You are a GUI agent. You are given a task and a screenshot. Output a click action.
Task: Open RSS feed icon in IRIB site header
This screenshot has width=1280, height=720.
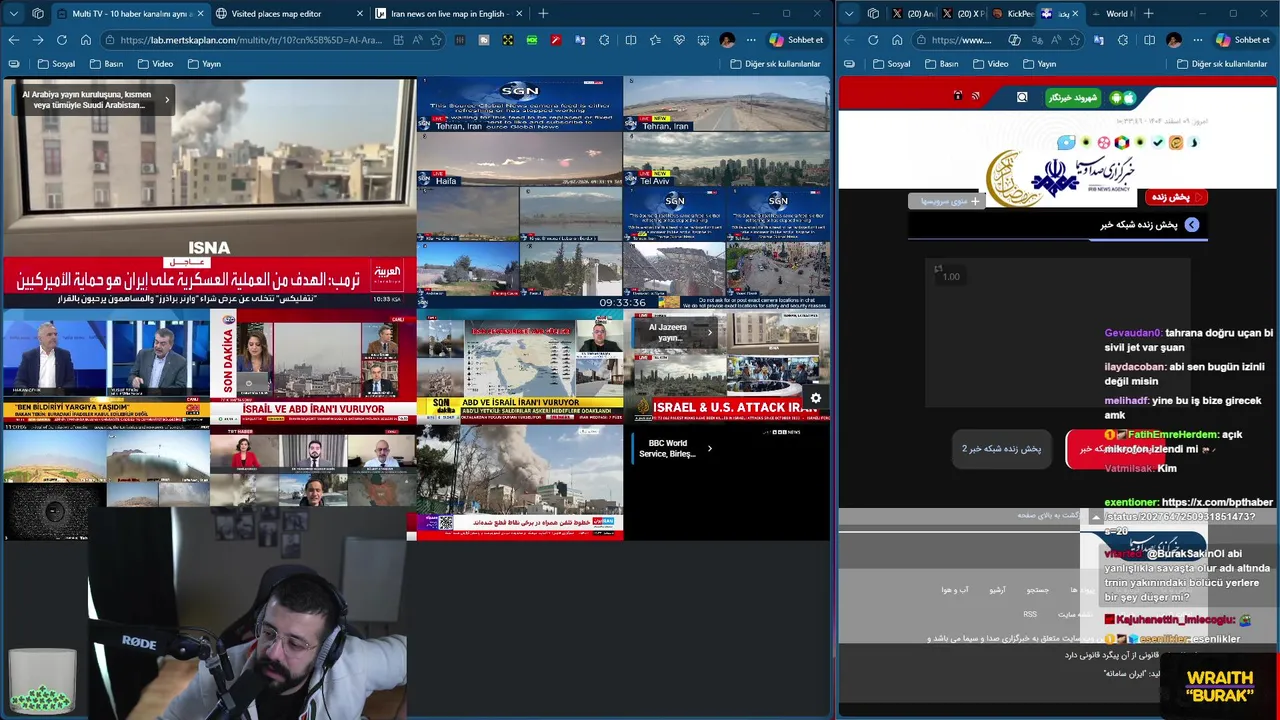pyautogui.click(x=976, y=96)
